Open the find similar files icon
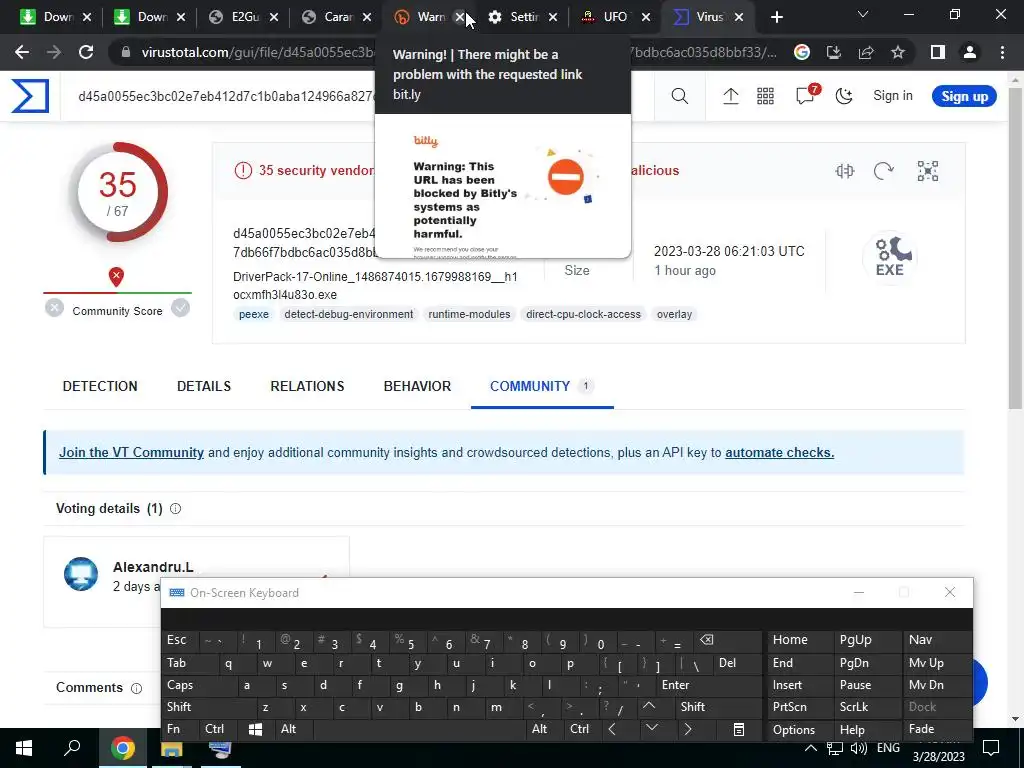Image resolution: width=1024 pixels, height=768 pixels. [844, 171]
